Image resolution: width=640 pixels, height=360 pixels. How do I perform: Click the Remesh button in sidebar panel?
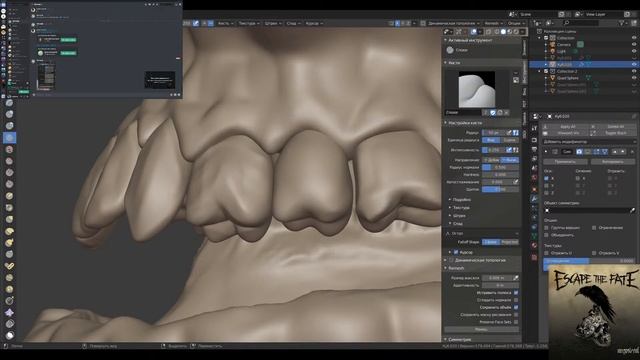tap(481, 329)
